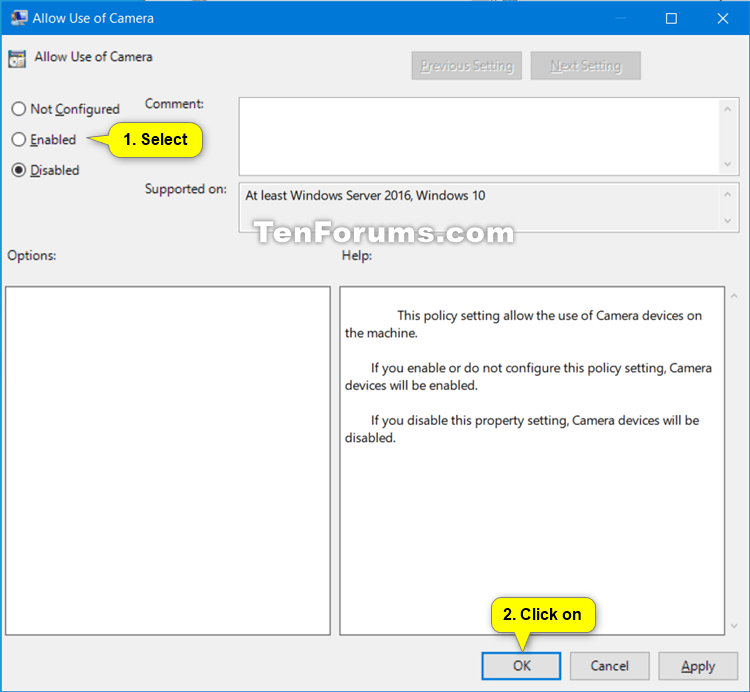Click Help pane scroll down arrow
This screenshot has width=750, height=692.
734,626
